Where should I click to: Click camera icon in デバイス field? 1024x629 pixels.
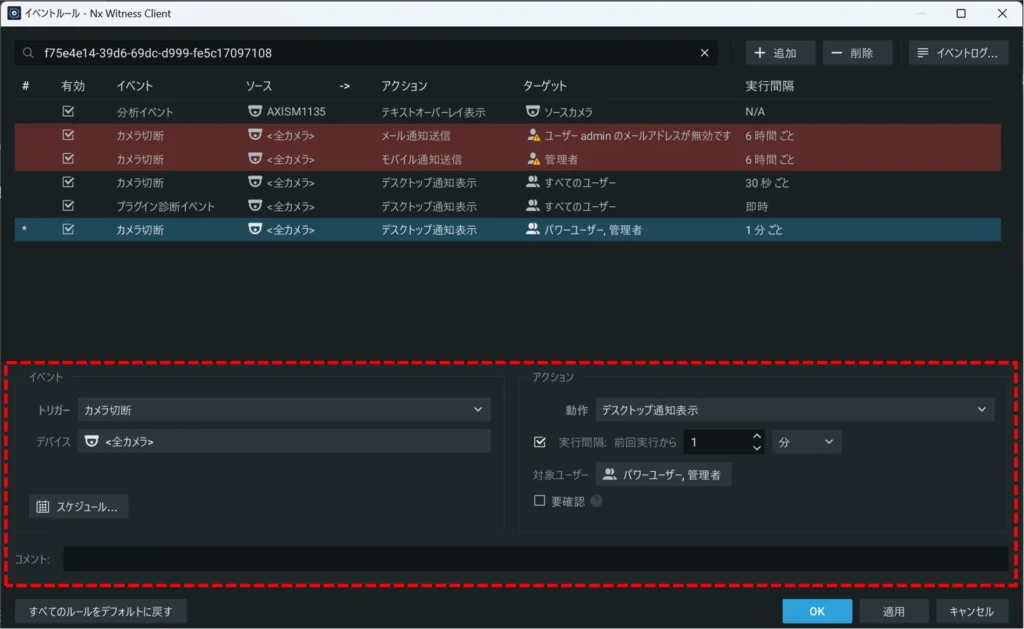pyautogui.click(x=92, y=441)
